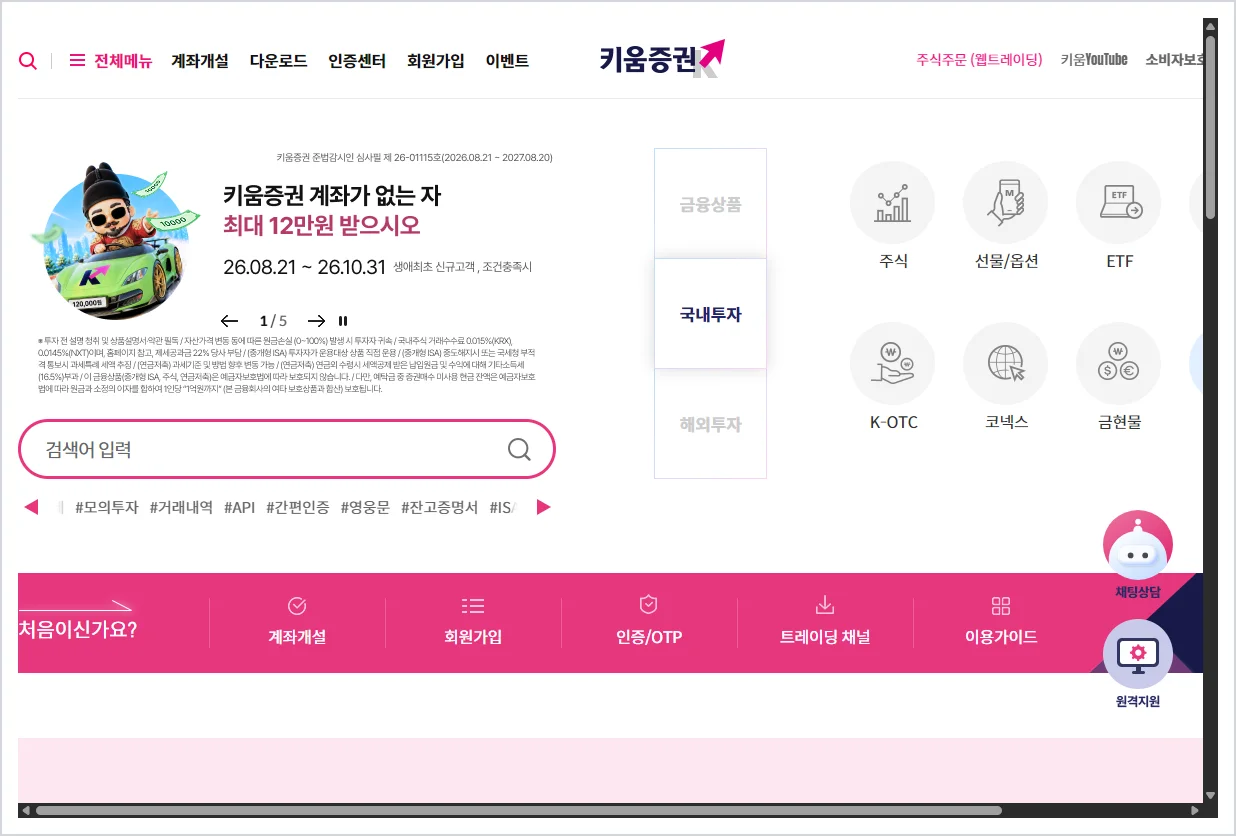Select the #영웅문 hashtag
This screenshot has height=836, width=1236.
pyautogui.click(x=365, y=507)
